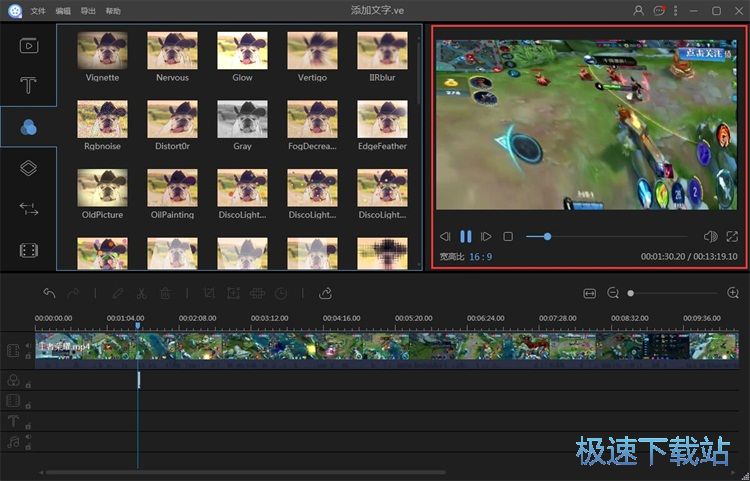Screen dimensions: 750x481
Task: Click the Edit pencil icon
Action: [118, 293]
